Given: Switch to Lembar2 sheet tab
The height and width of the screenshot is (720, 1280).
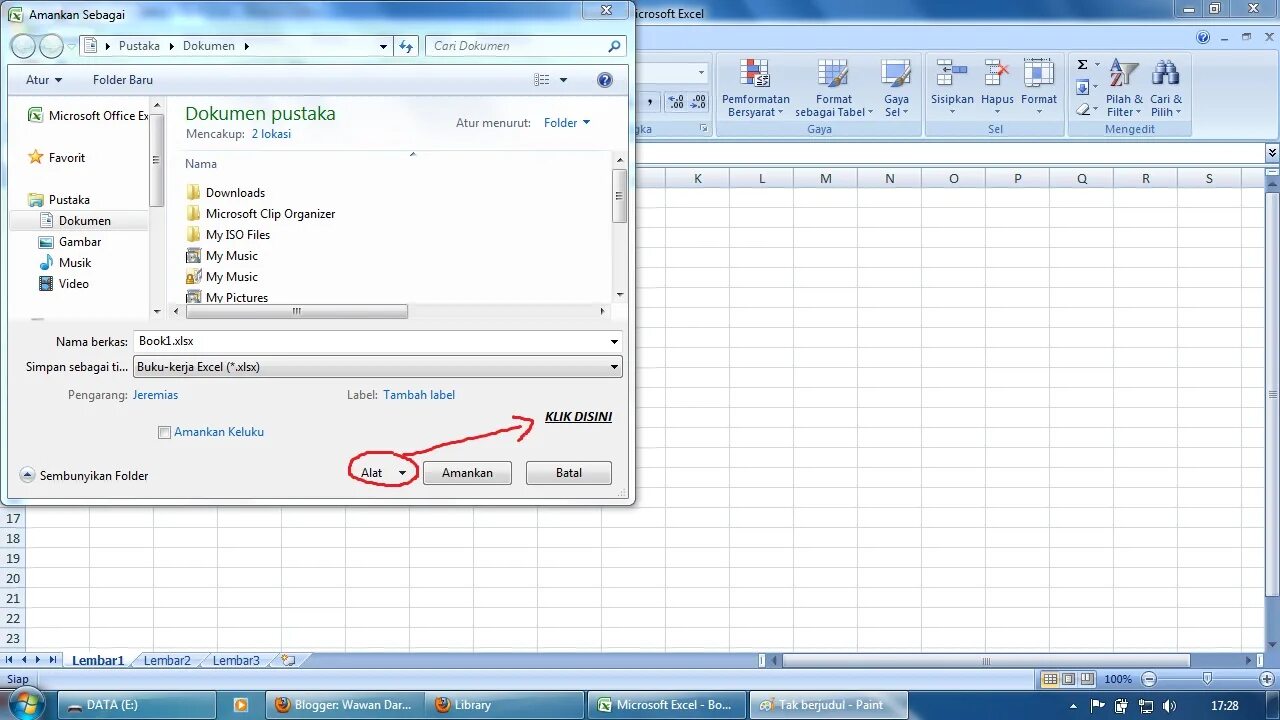Looking at the screenshot, I should tap(167, 660).
